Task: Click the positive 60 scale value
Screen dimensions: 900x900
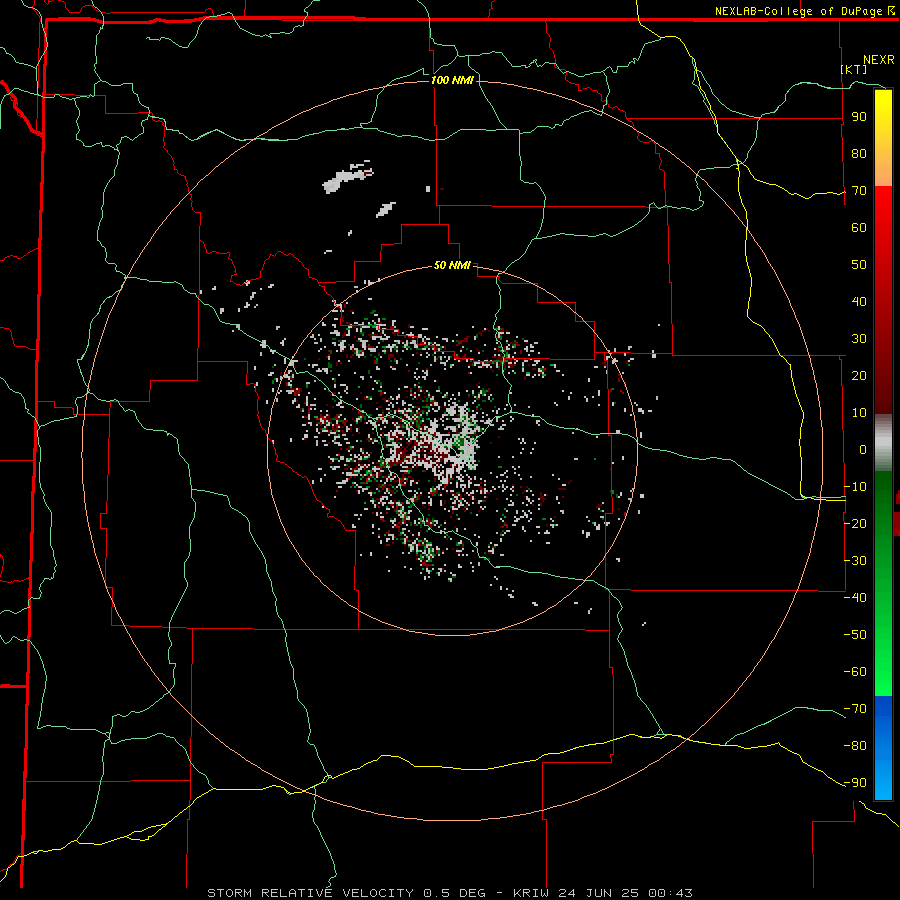Action: [859, 227]
